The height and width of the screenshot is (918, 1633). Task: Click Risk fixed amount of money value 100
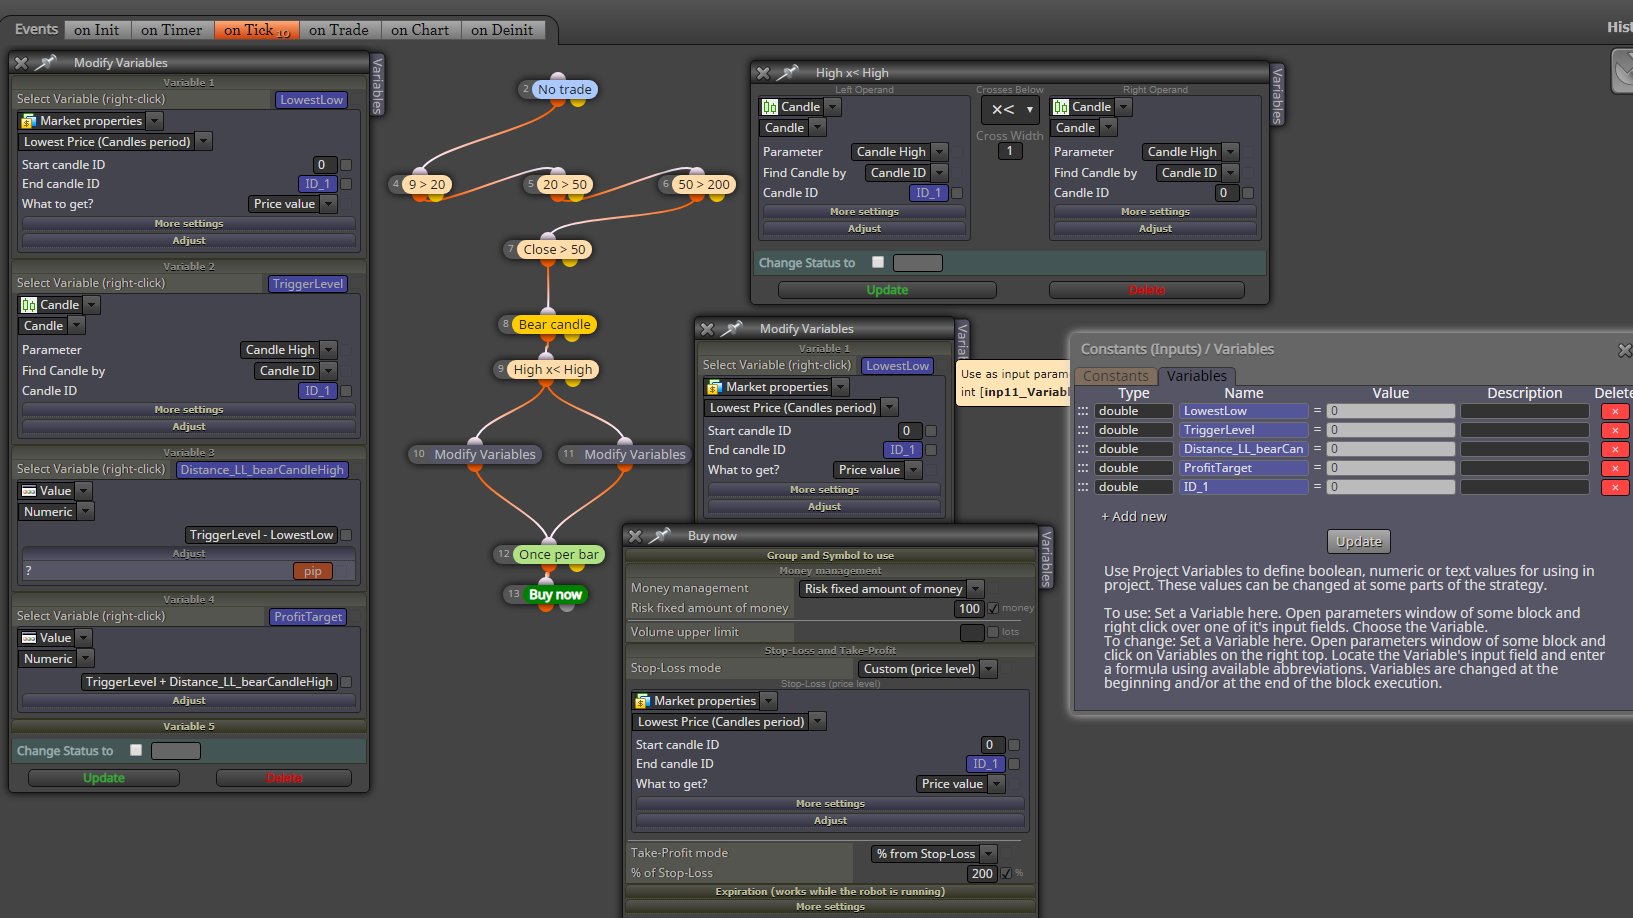click(x=970, y=608)
